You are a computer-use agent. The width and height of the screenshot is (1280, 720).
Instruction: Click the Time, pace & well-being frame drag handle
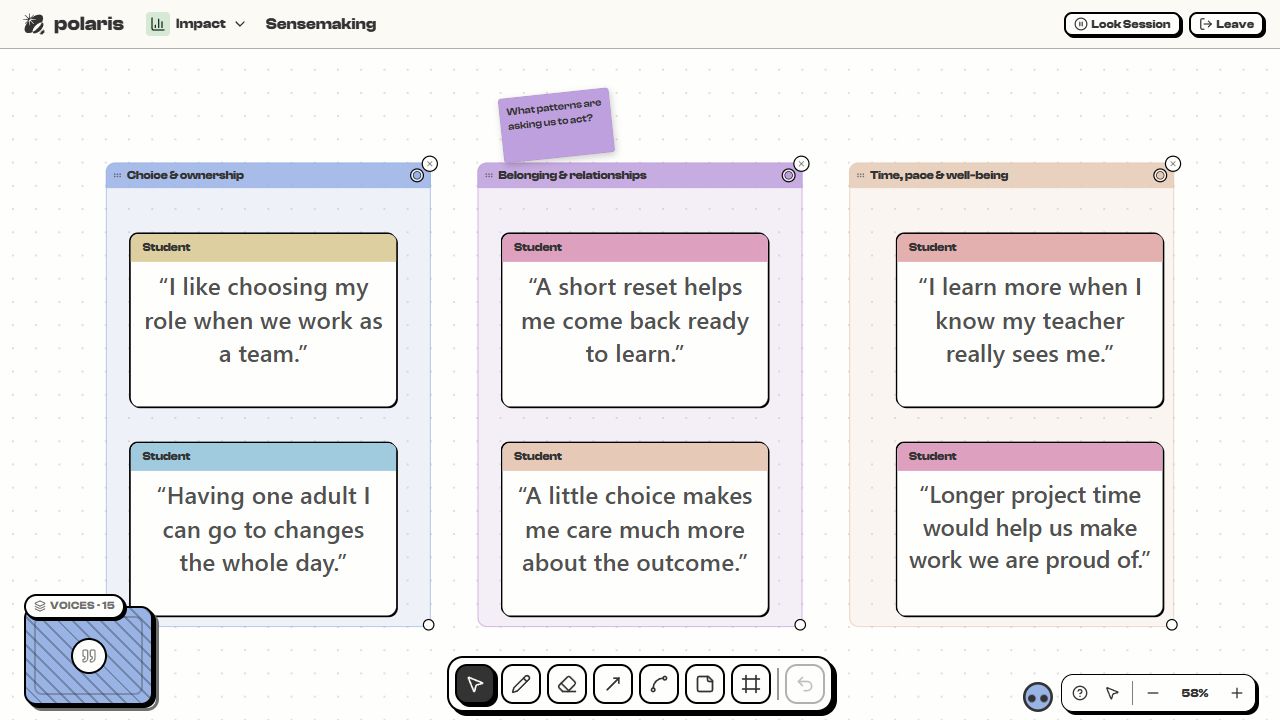(x=860, y=175)
